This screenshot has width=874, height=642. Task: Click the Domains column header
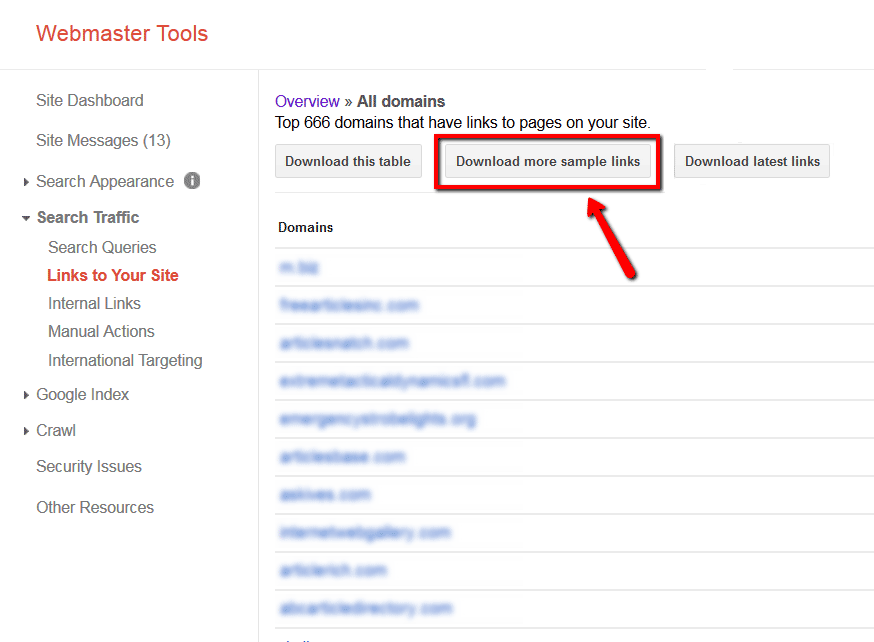(305, 227)
